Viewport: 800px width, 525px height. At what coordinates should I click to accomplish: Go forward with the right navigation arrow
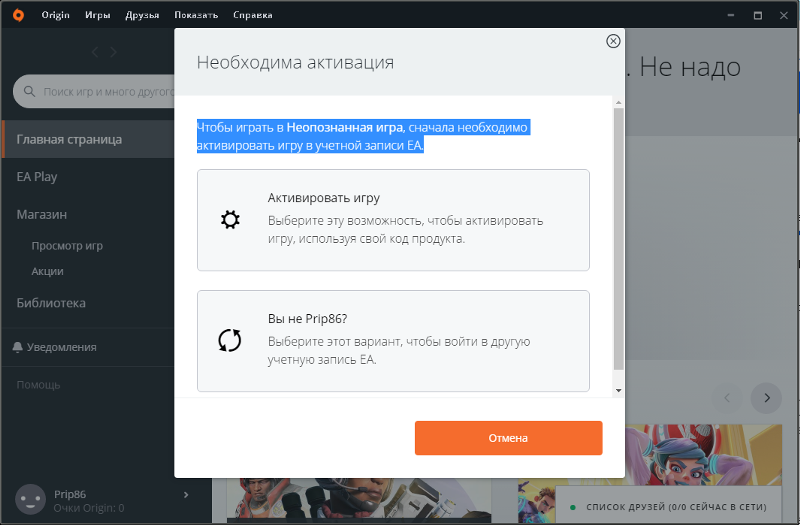(x=113, y=52)
